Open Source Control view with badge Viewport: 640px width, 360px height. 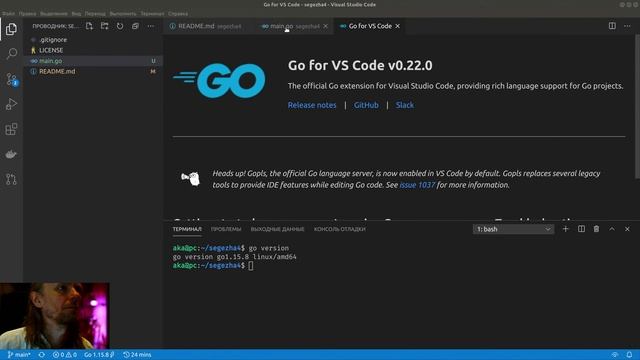click(11, 79)
